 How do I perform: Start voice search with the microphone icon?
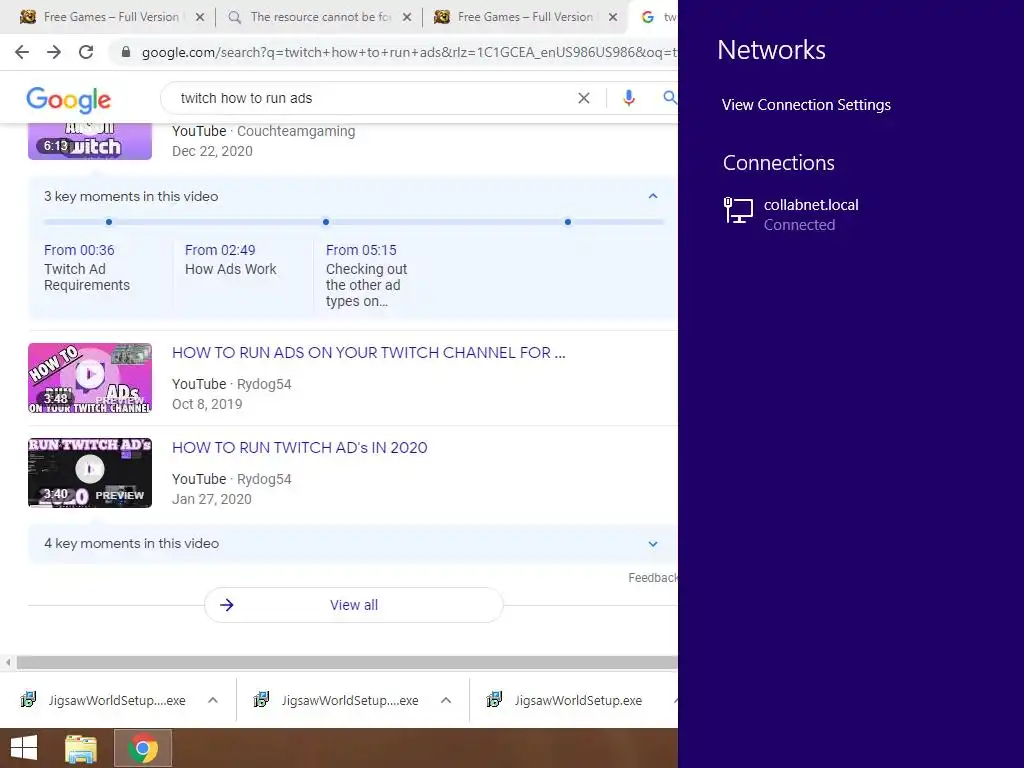click(629, 98)
